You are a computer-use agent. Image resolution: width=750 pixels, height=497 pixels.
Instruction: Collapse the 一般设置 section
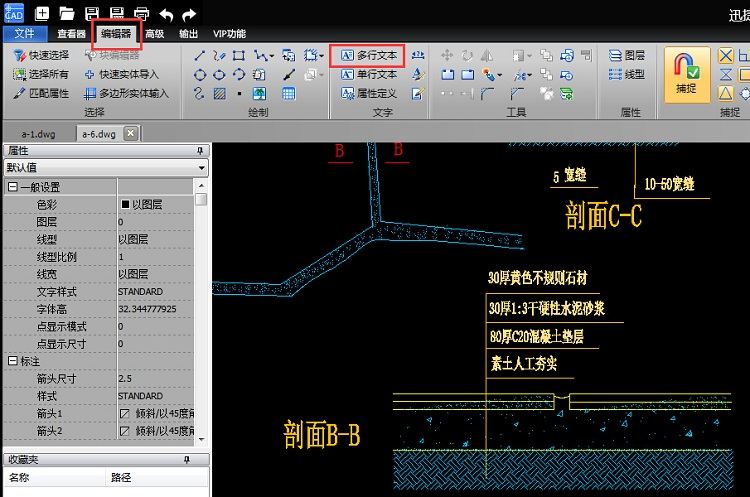[x=13, y=187]
